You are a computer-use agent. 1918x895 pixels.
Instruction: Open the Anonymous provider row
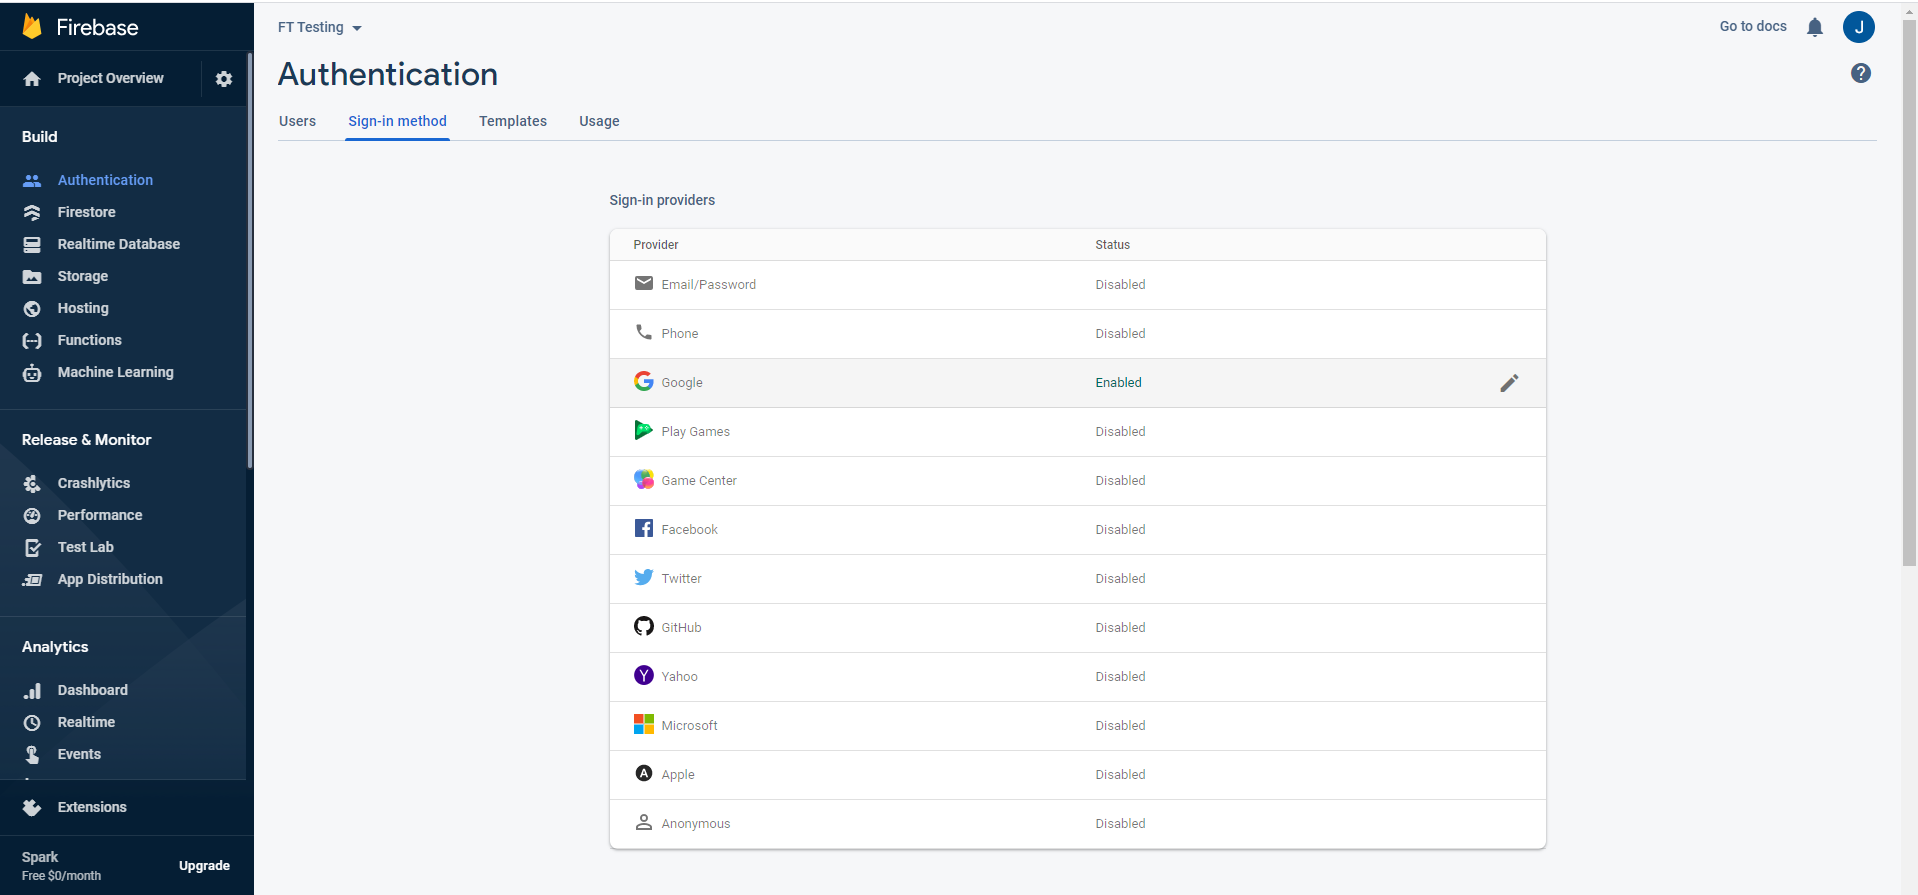[x=1077, y=824]
